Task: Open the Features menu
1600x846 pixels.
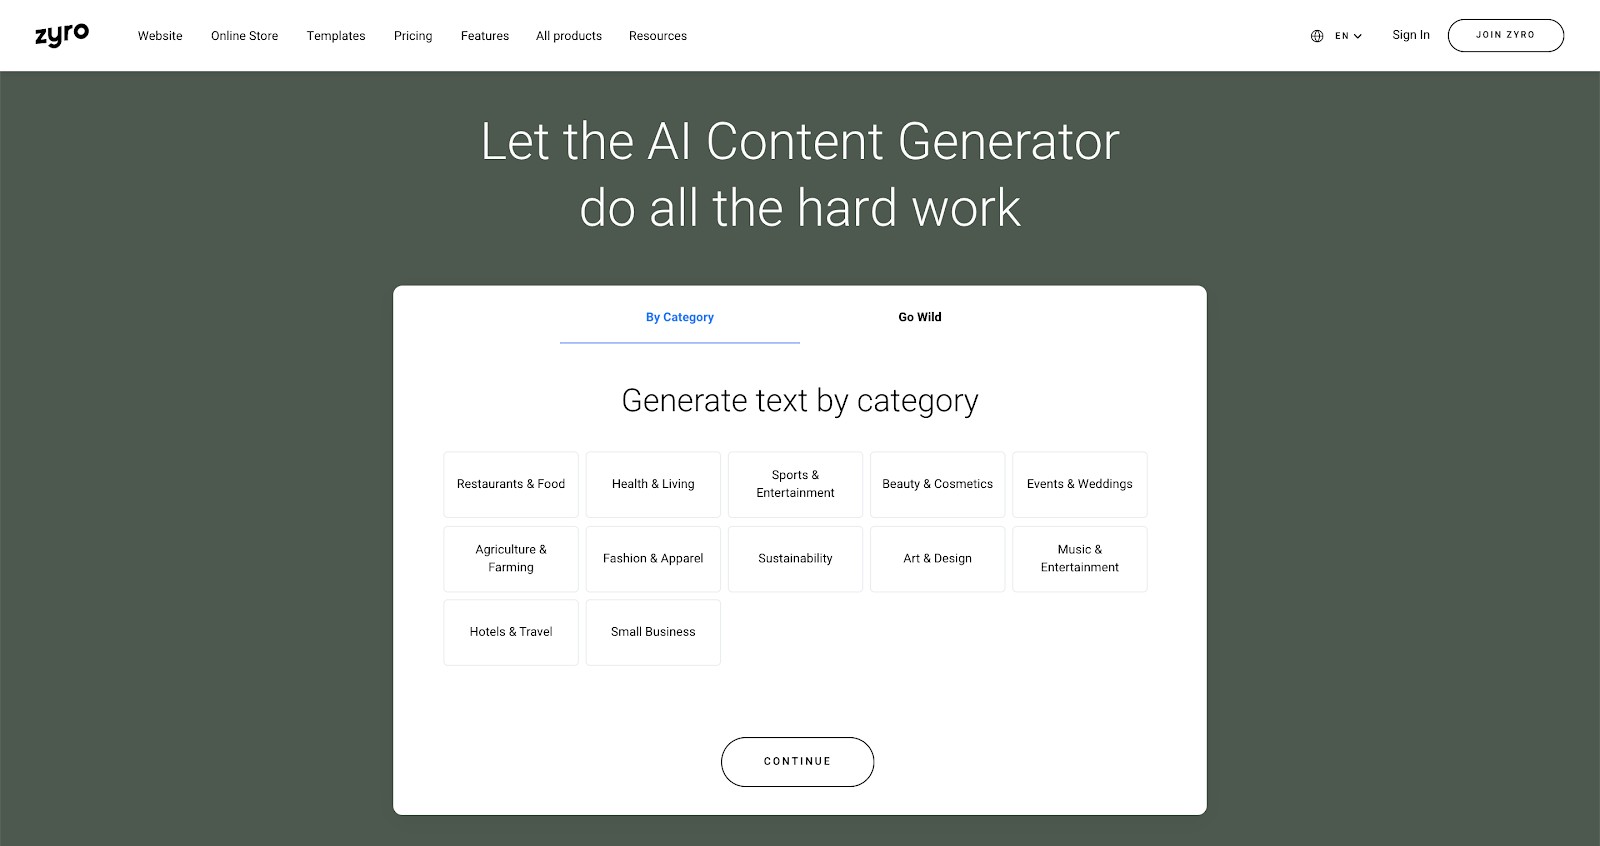Action: pyautogui.click(x=485, y=36)
